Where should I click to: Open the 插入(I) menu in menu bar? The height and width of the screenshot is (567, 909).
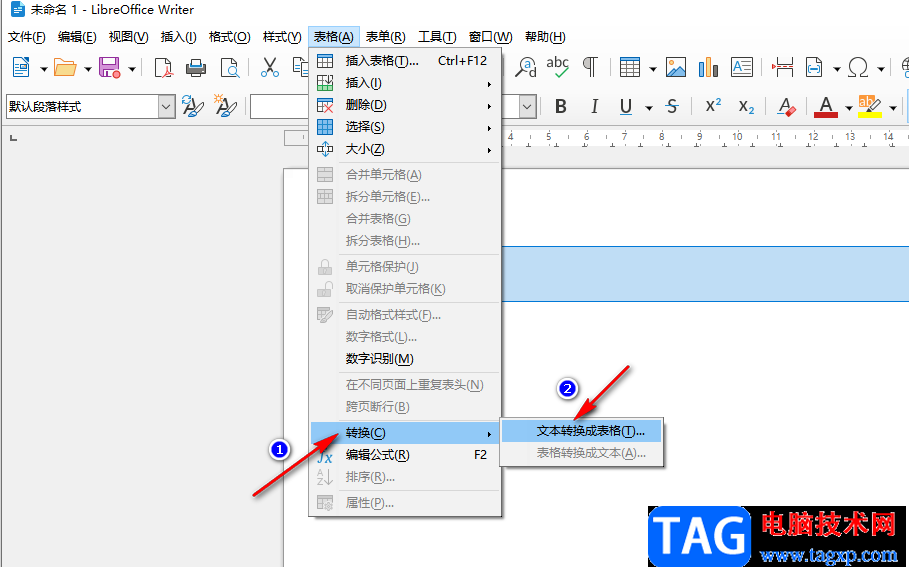click(179, 37)
